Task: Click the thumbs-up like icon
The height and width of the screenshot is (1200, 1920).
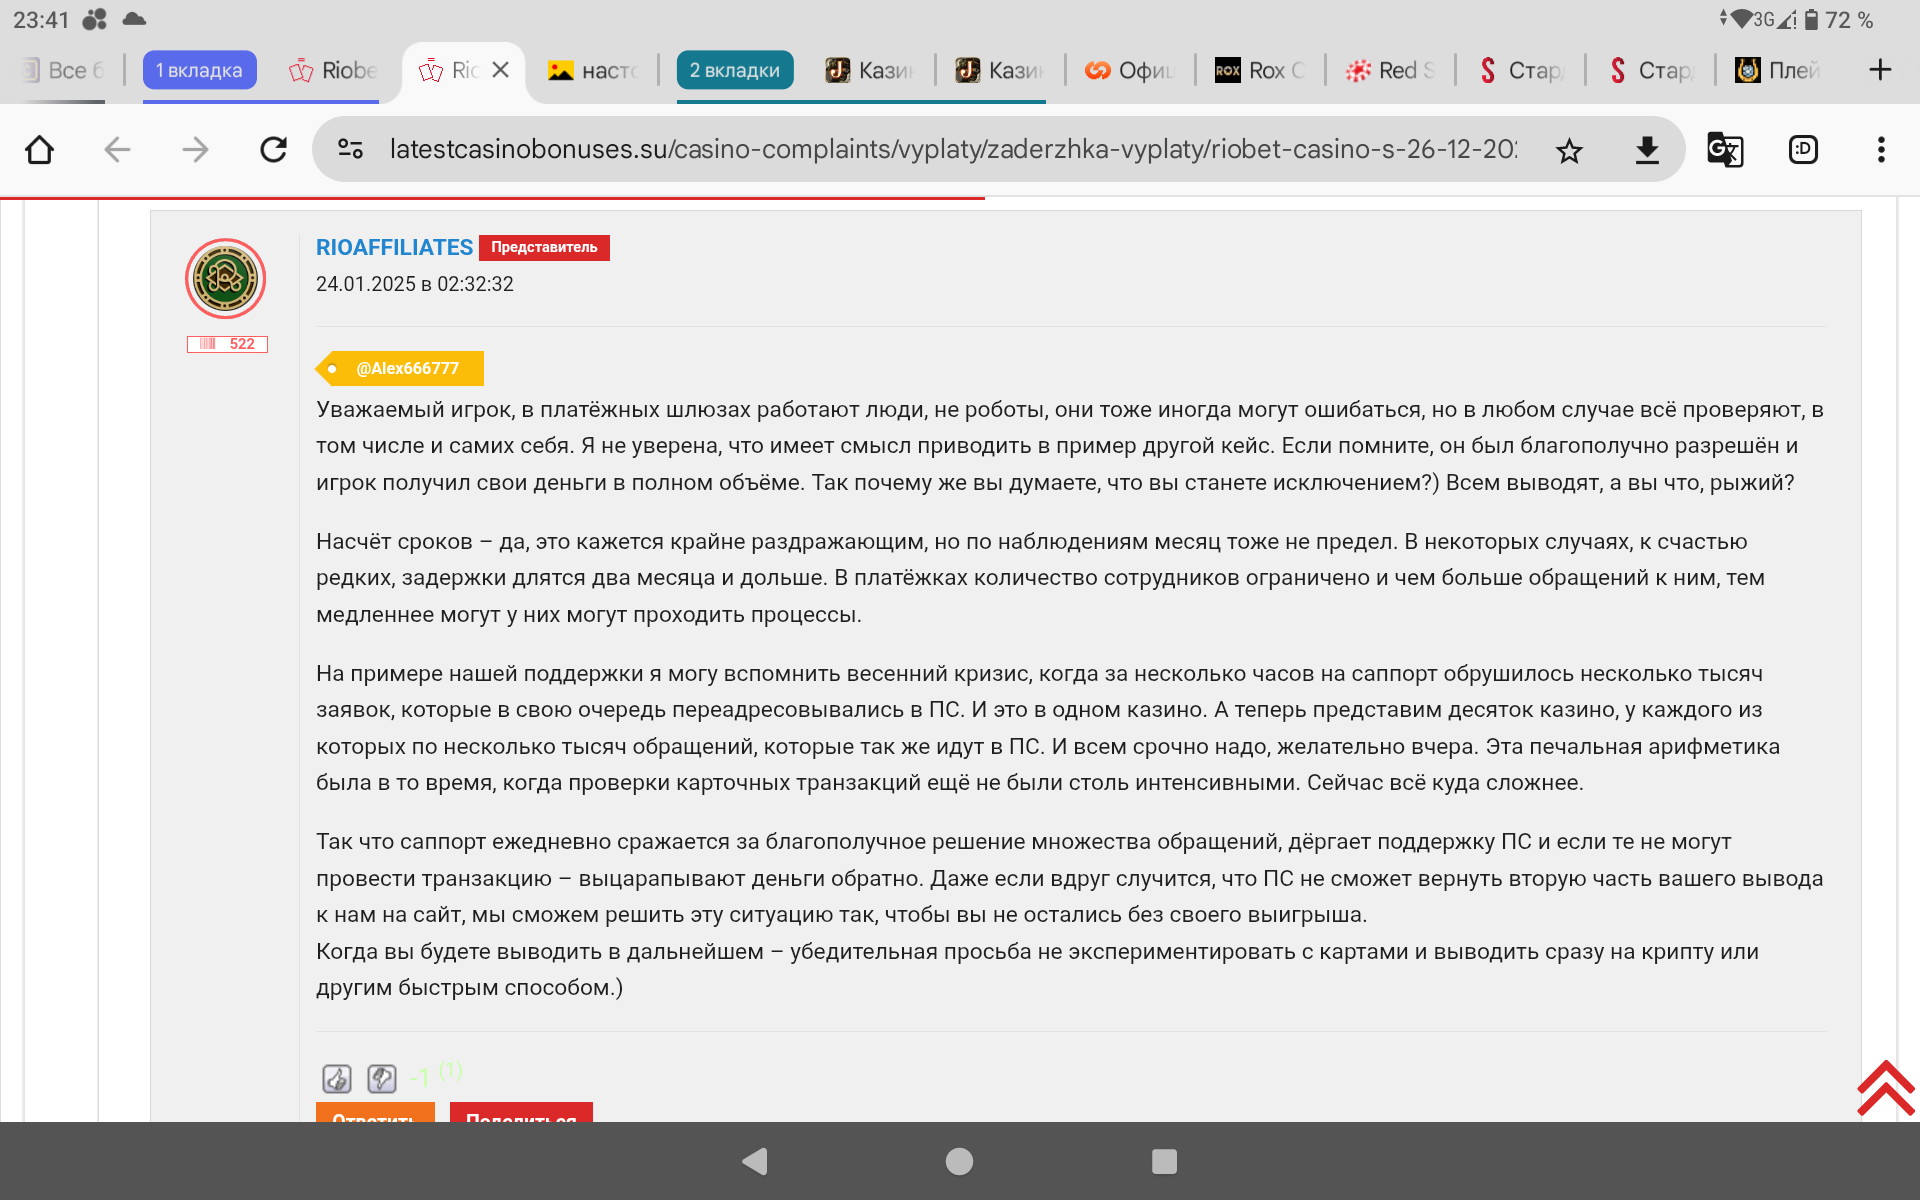Action: point(337,1078)
